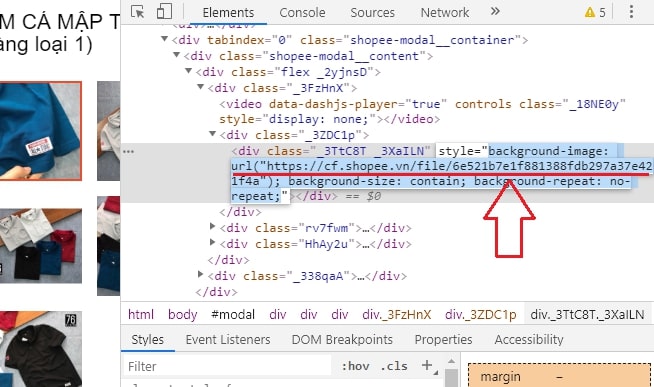Click the ellipsis beside selected element row
Image resolution: width=654 pixels, height=387 pixels.
click(x=128, y=151)
